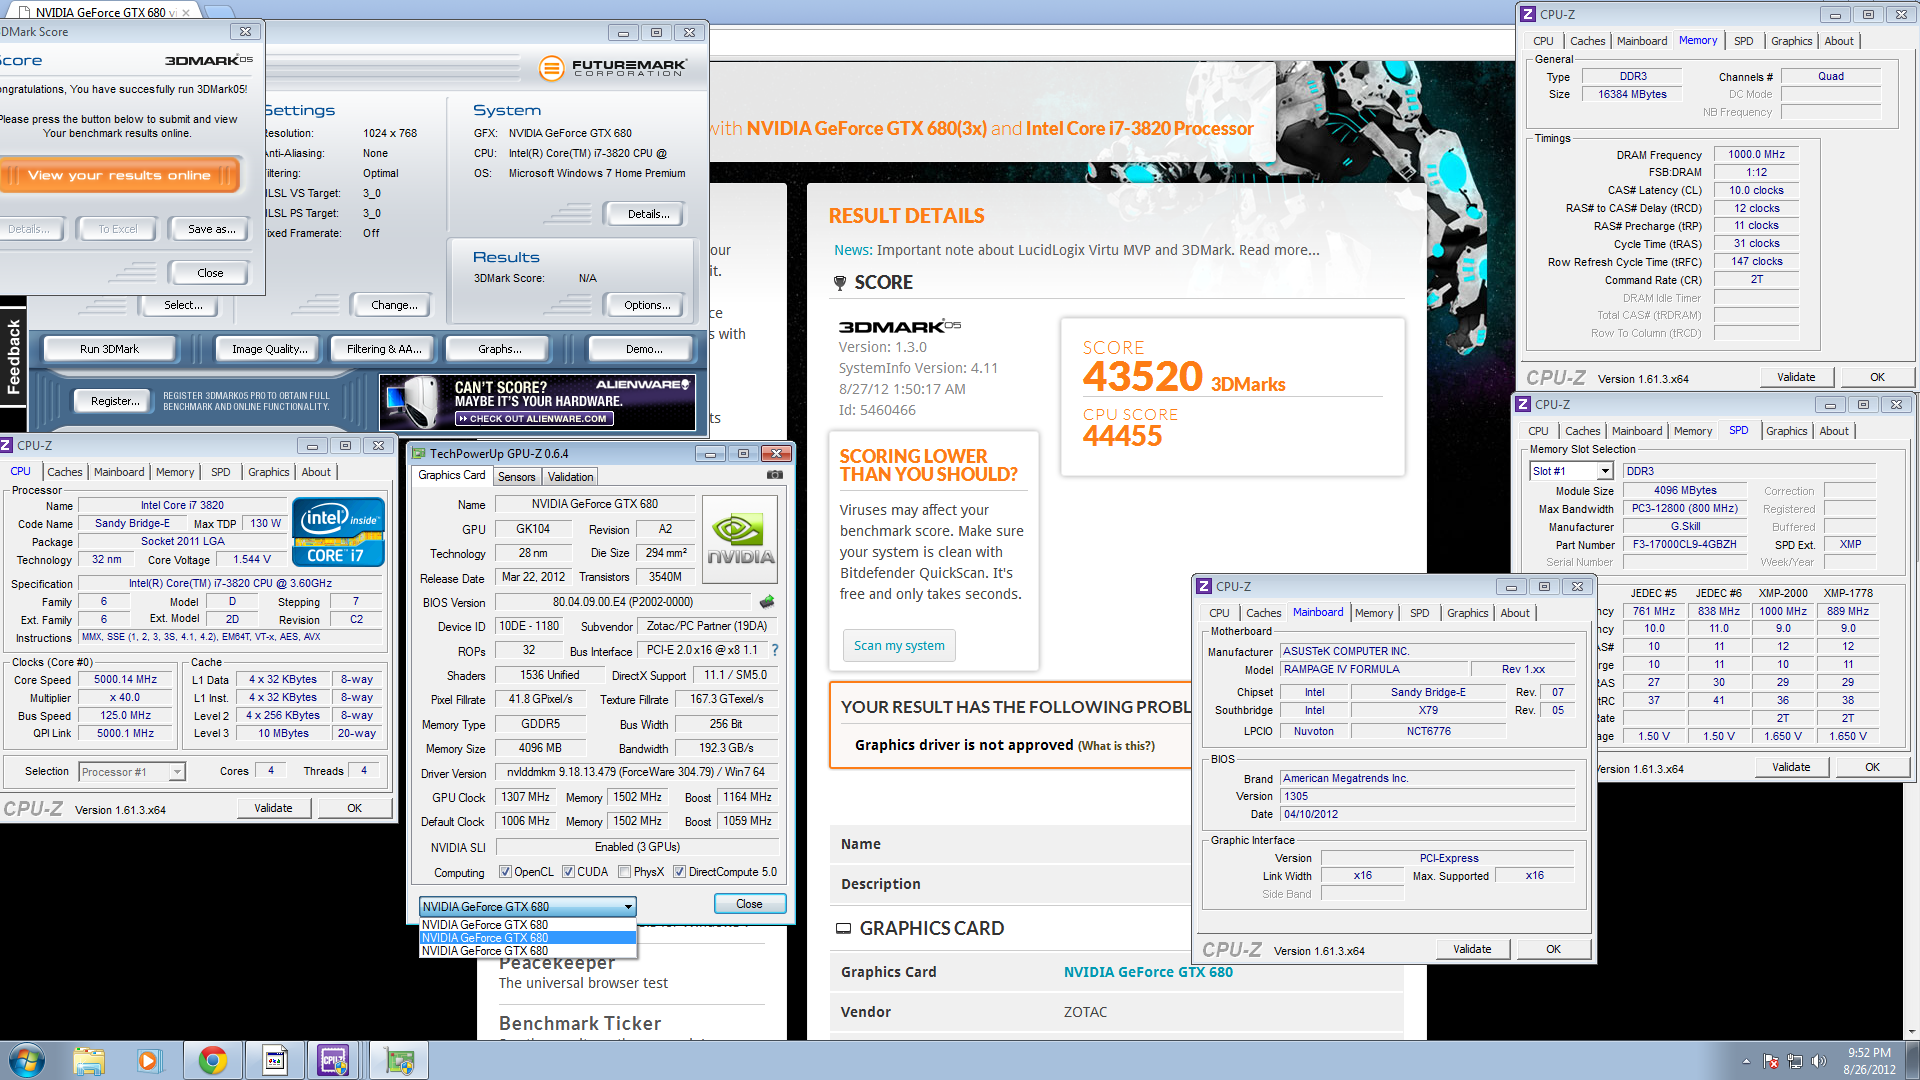Viewport: 1920px width, 1080px height.
Task: Click the network tray icon
Action: (1795, 1061)
